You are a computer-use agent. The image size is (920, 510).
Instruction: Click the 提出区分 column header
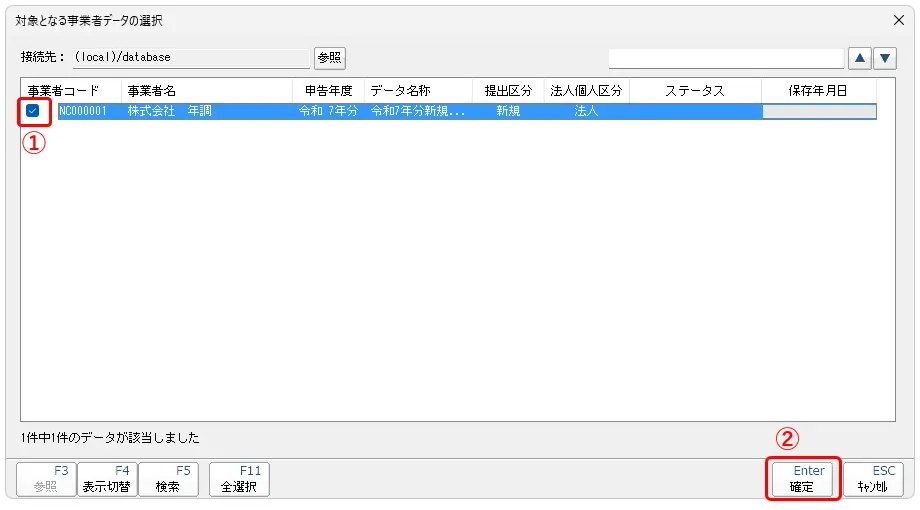(x=508, y=90)
